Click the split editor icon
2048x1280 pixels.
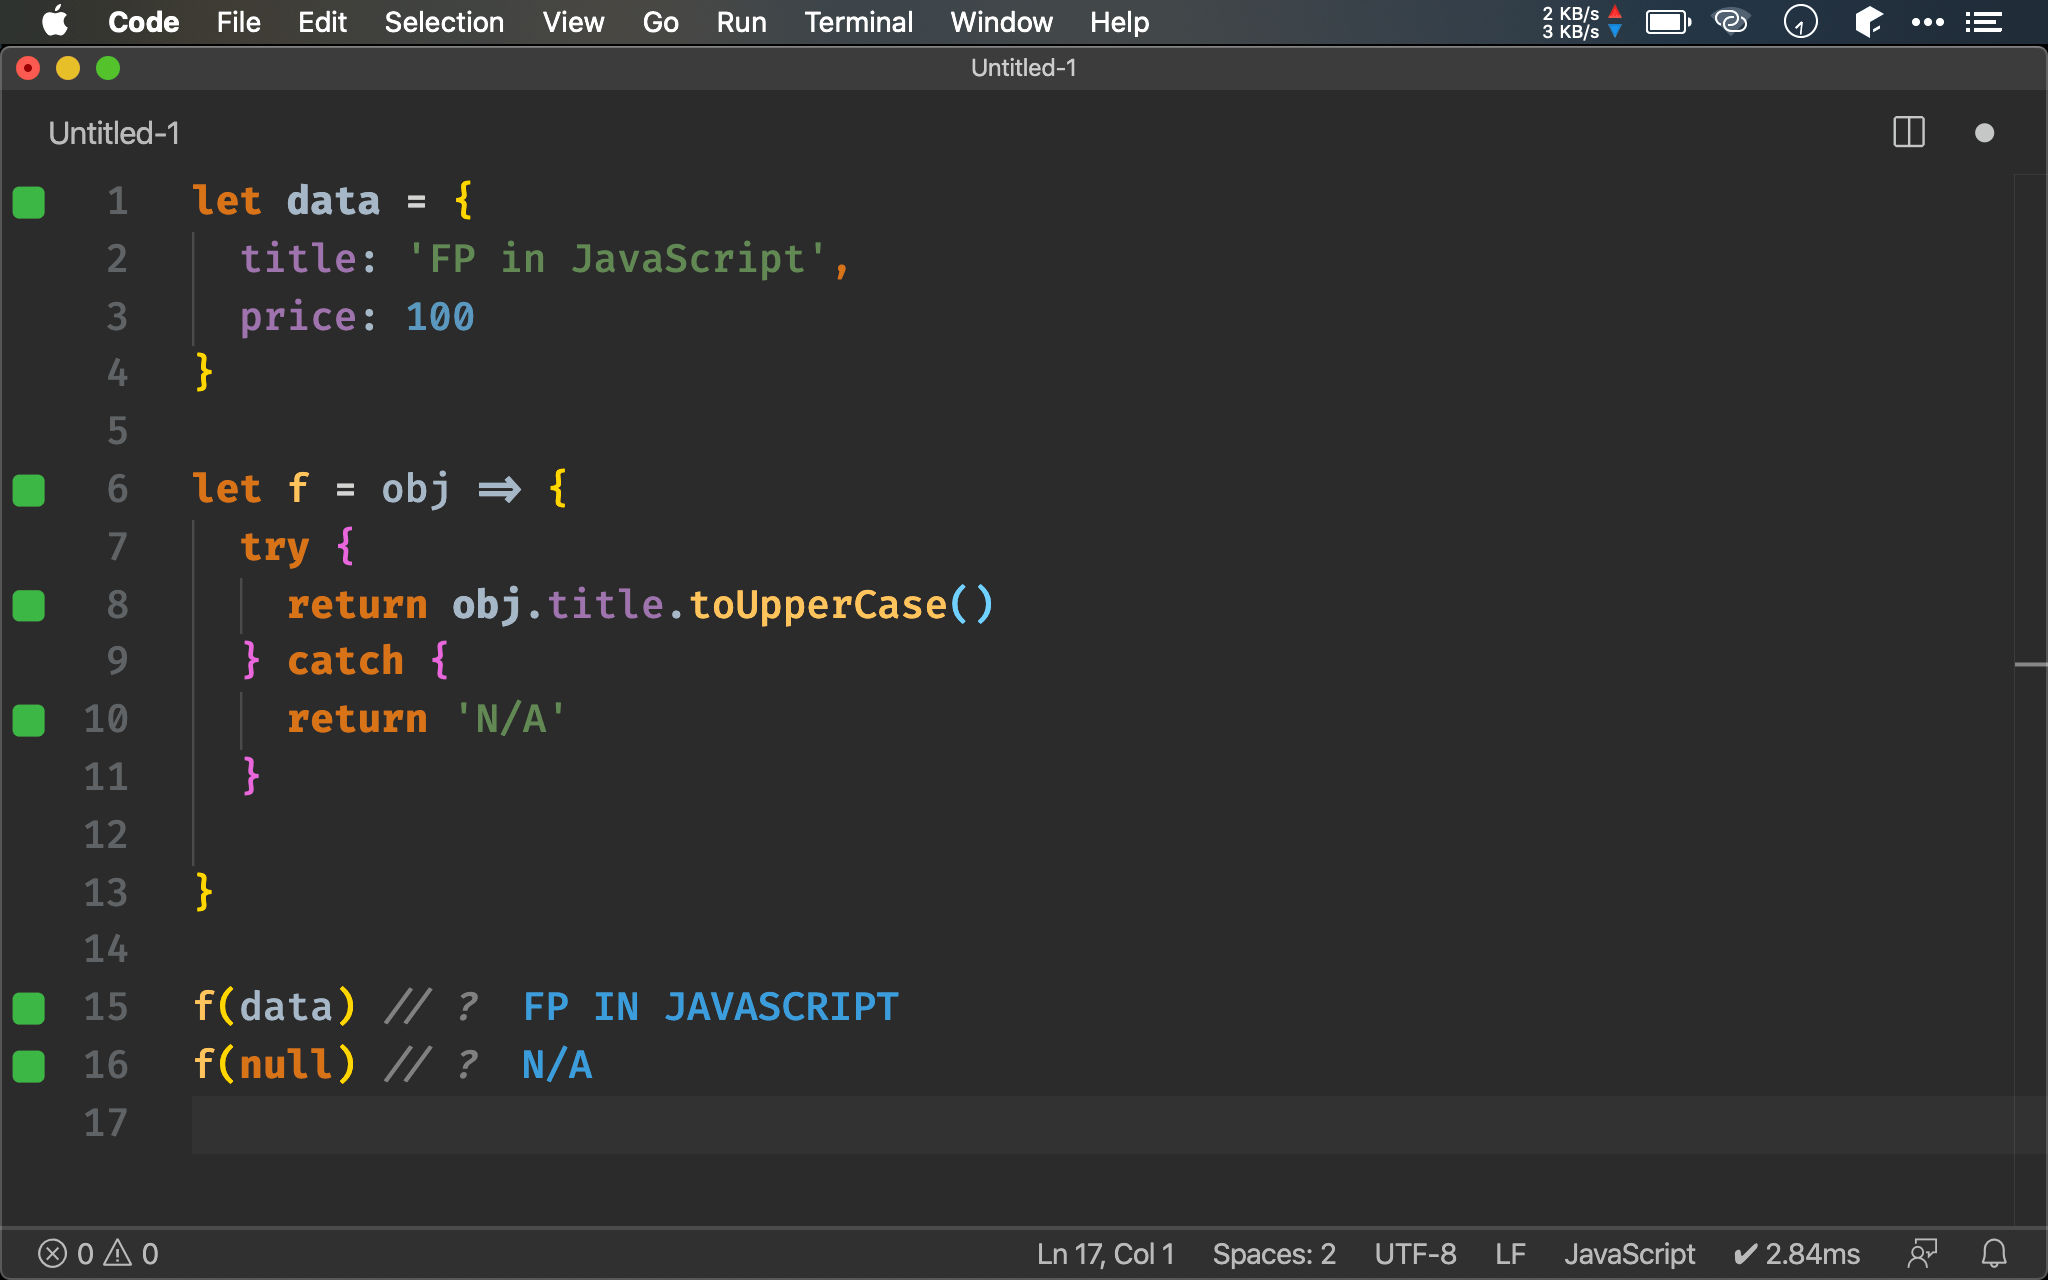click(1908, 131)
